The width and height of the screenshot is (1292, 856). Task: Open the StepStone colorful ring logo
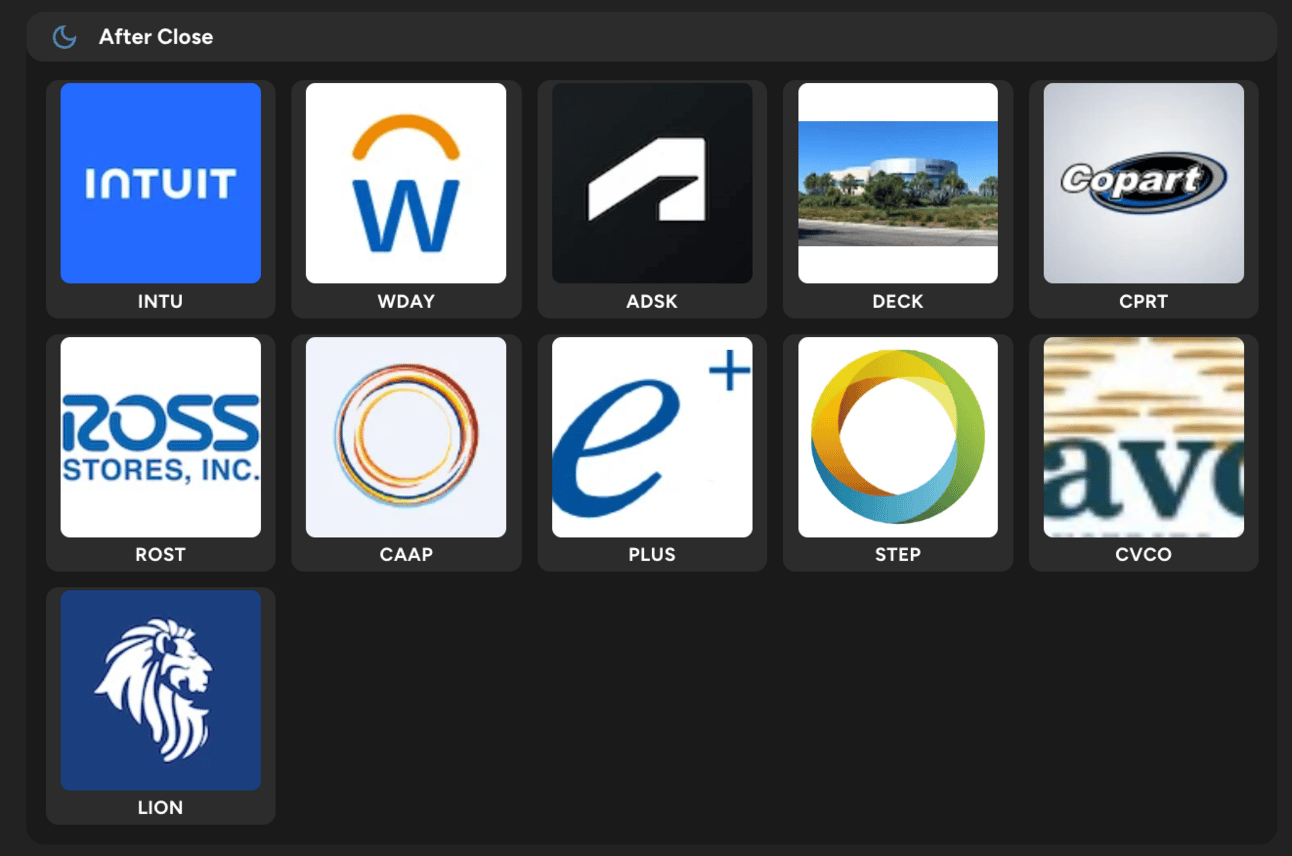pos(898,437)
